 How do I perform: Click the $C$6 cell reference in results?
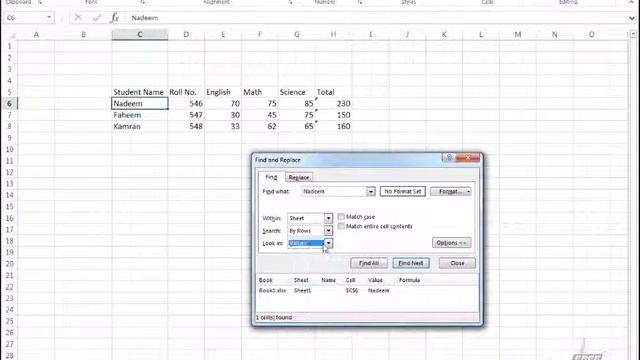pos(351,291)
